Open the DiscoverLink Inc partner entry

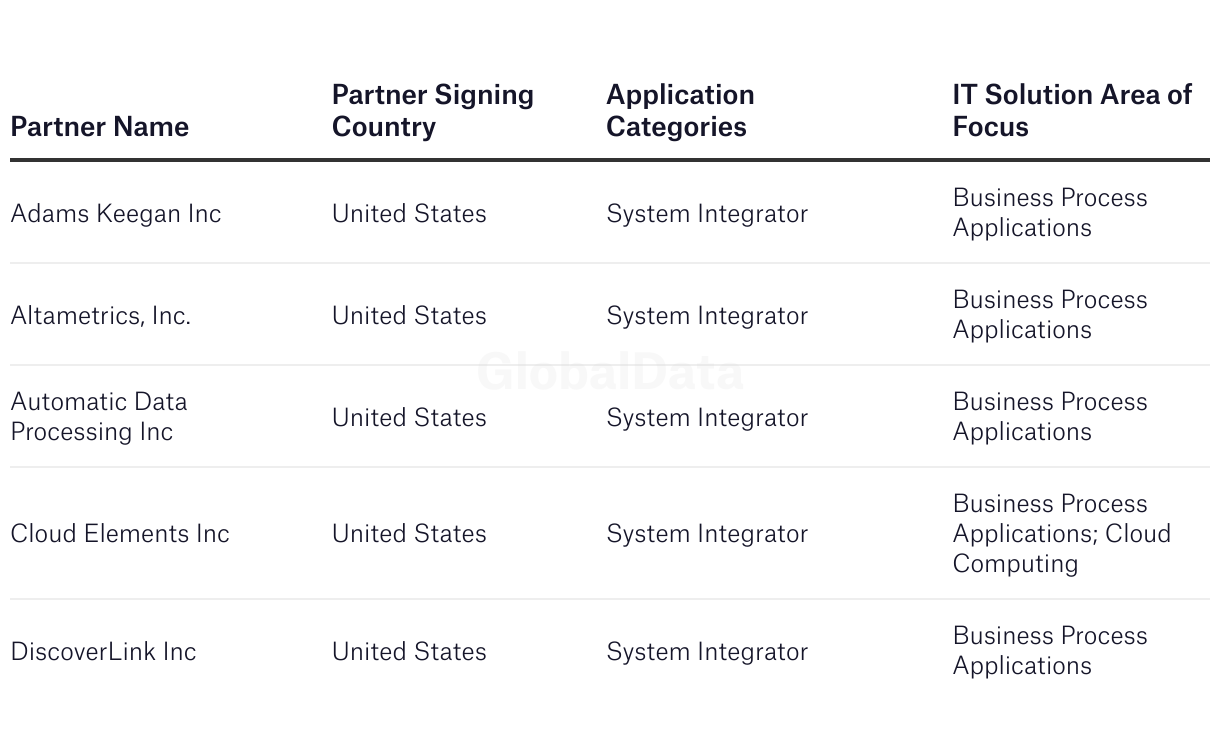pyautogui.click(x=104, y=652)
